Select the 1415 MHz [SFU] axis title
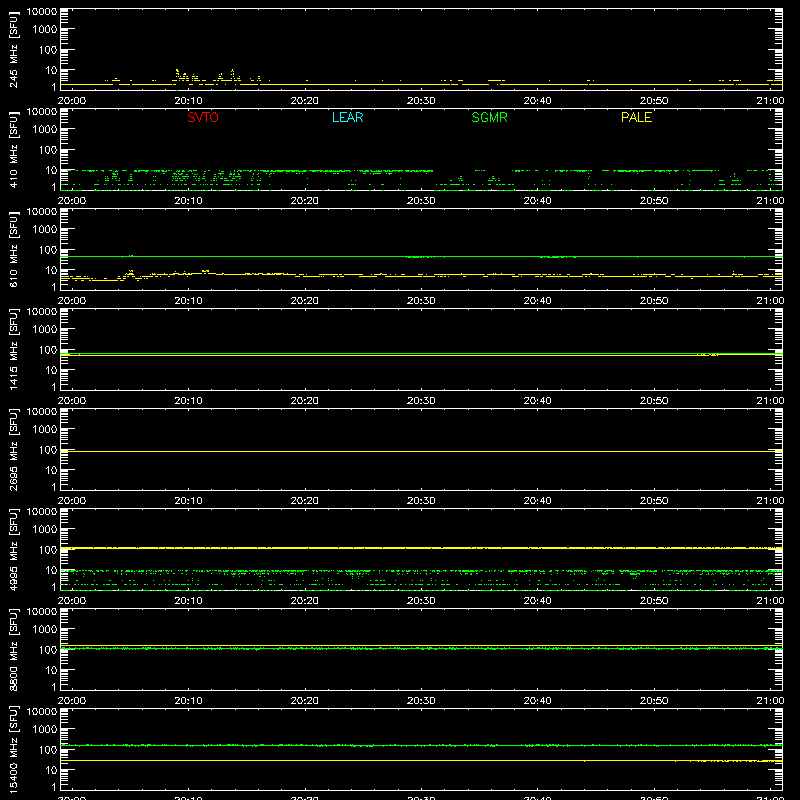 pos(13,349)
